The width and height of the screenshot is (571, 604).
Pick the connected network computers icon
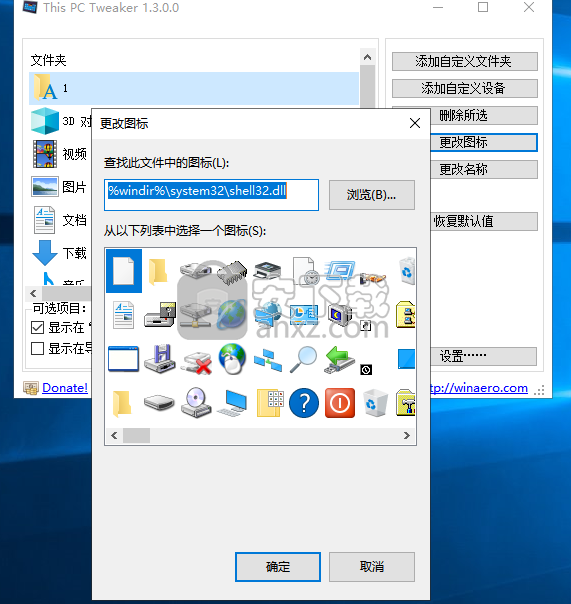pos(268,360)
